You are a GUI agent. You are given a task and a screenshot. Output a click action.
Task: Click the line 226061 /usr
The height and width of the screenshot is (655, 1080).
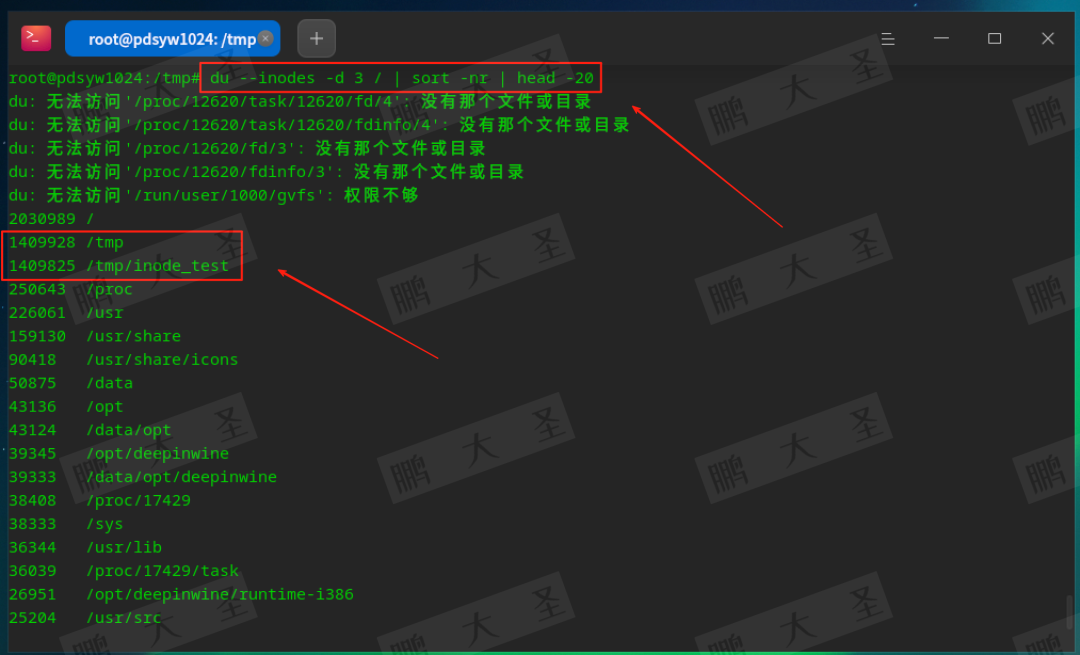pos(66,313)
